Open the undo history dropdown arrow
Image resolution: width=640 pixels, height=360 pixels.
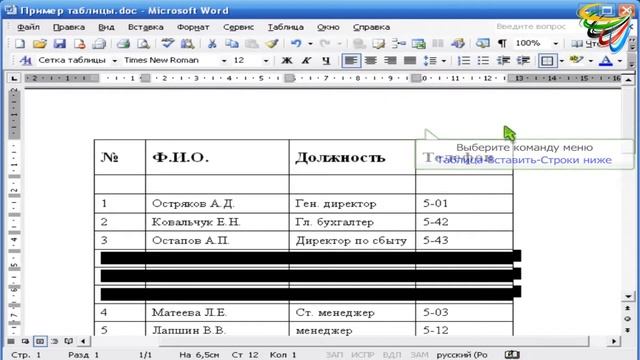coord(310,43)
